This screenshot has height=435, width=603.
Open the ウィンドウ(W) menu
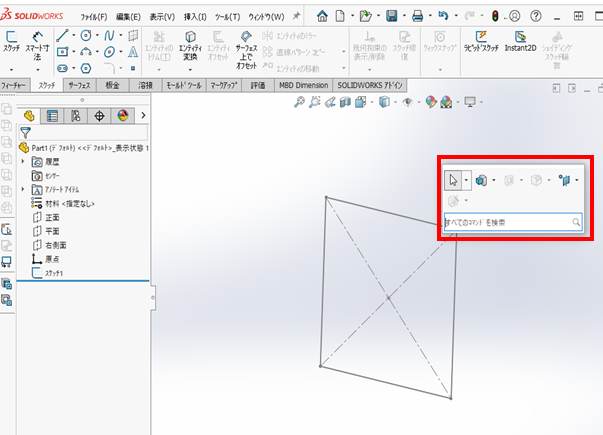coord(267,17)
